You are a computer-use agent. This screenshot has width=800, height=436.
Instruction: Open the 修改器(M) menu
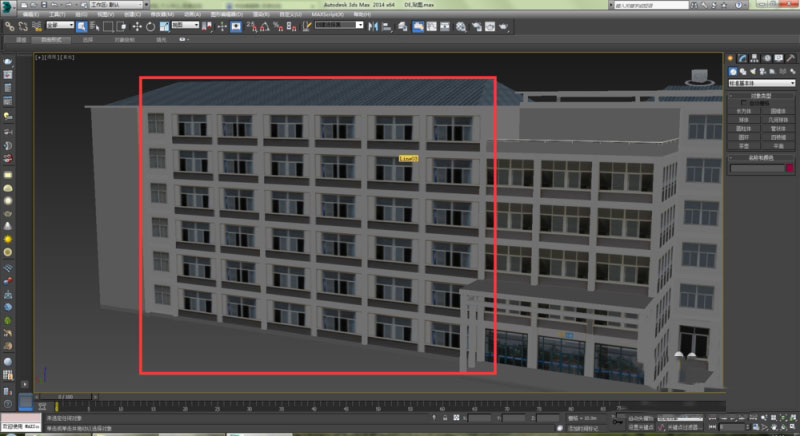tap(162, 14)
